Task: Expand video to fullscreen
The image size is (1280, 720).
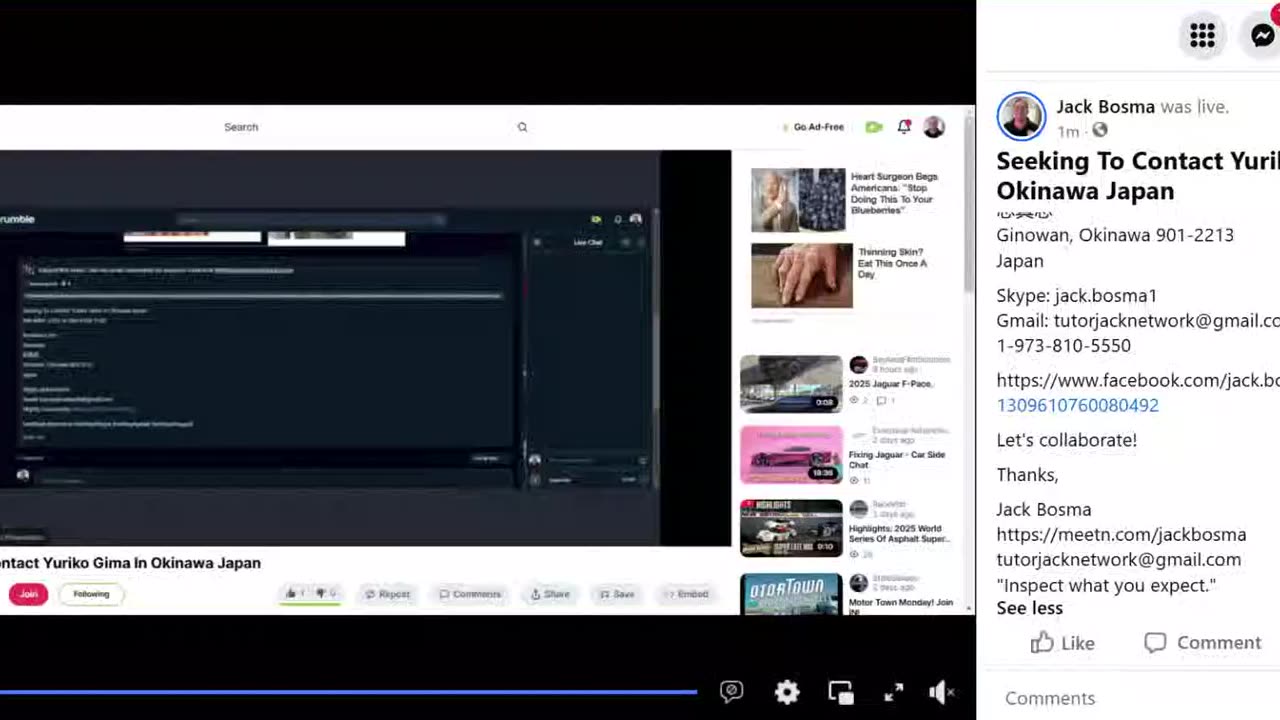Action: tap(893, 692)
